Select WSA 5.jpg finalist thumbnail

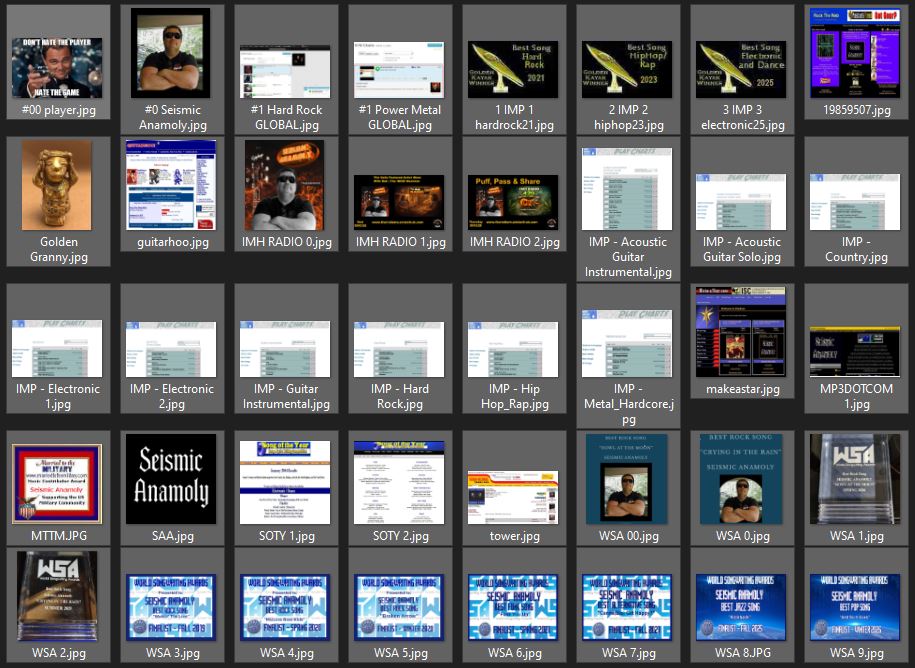399,607
